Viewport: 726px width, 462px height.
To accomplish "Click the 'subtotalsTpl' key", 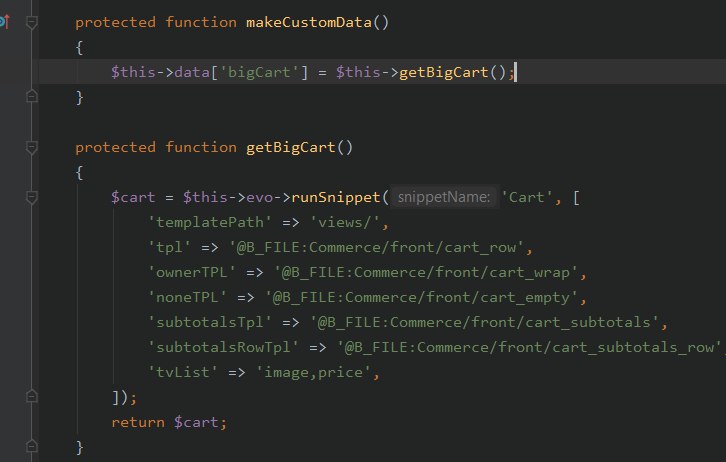I will coord(210,322).
